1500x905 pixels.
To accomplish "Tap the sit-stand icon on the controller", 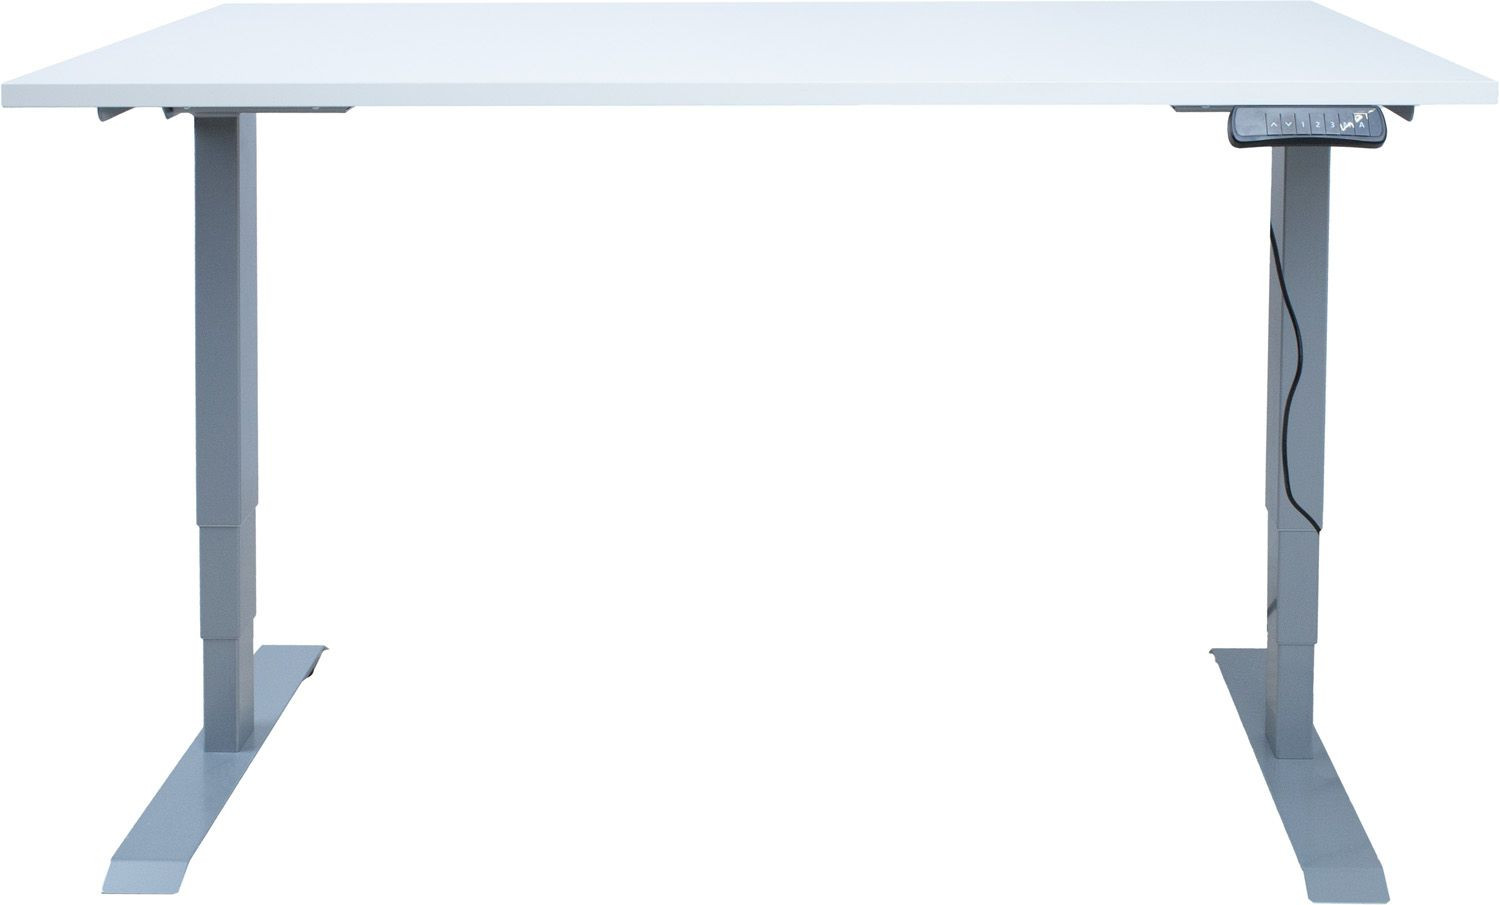I will [1347, 124].
